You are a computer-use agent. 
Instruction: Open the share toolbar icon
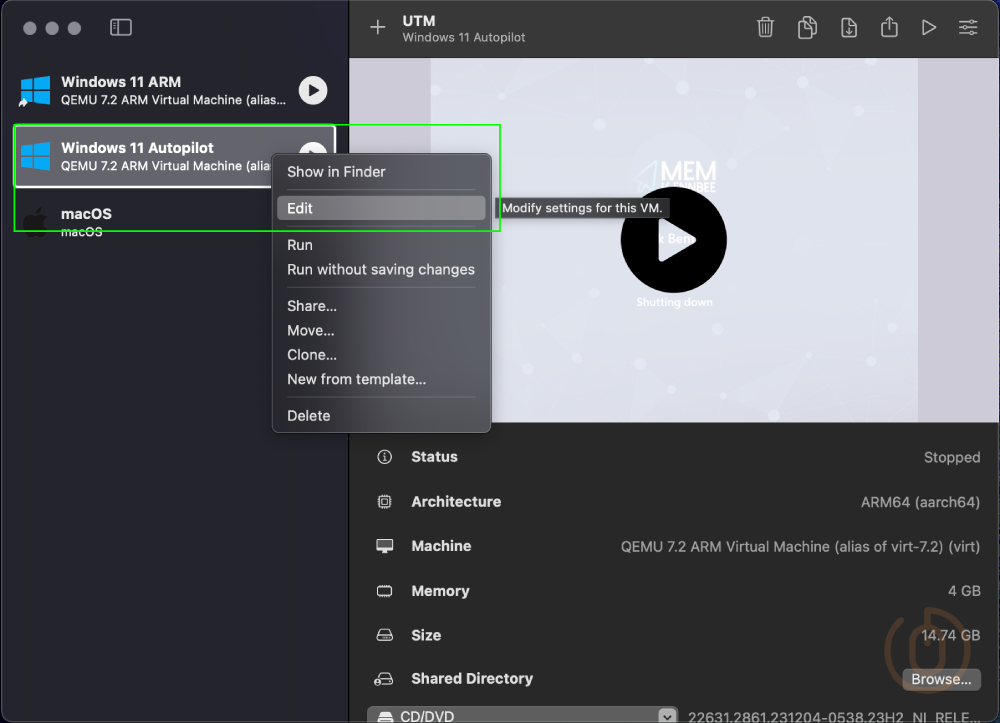(888, 27)
